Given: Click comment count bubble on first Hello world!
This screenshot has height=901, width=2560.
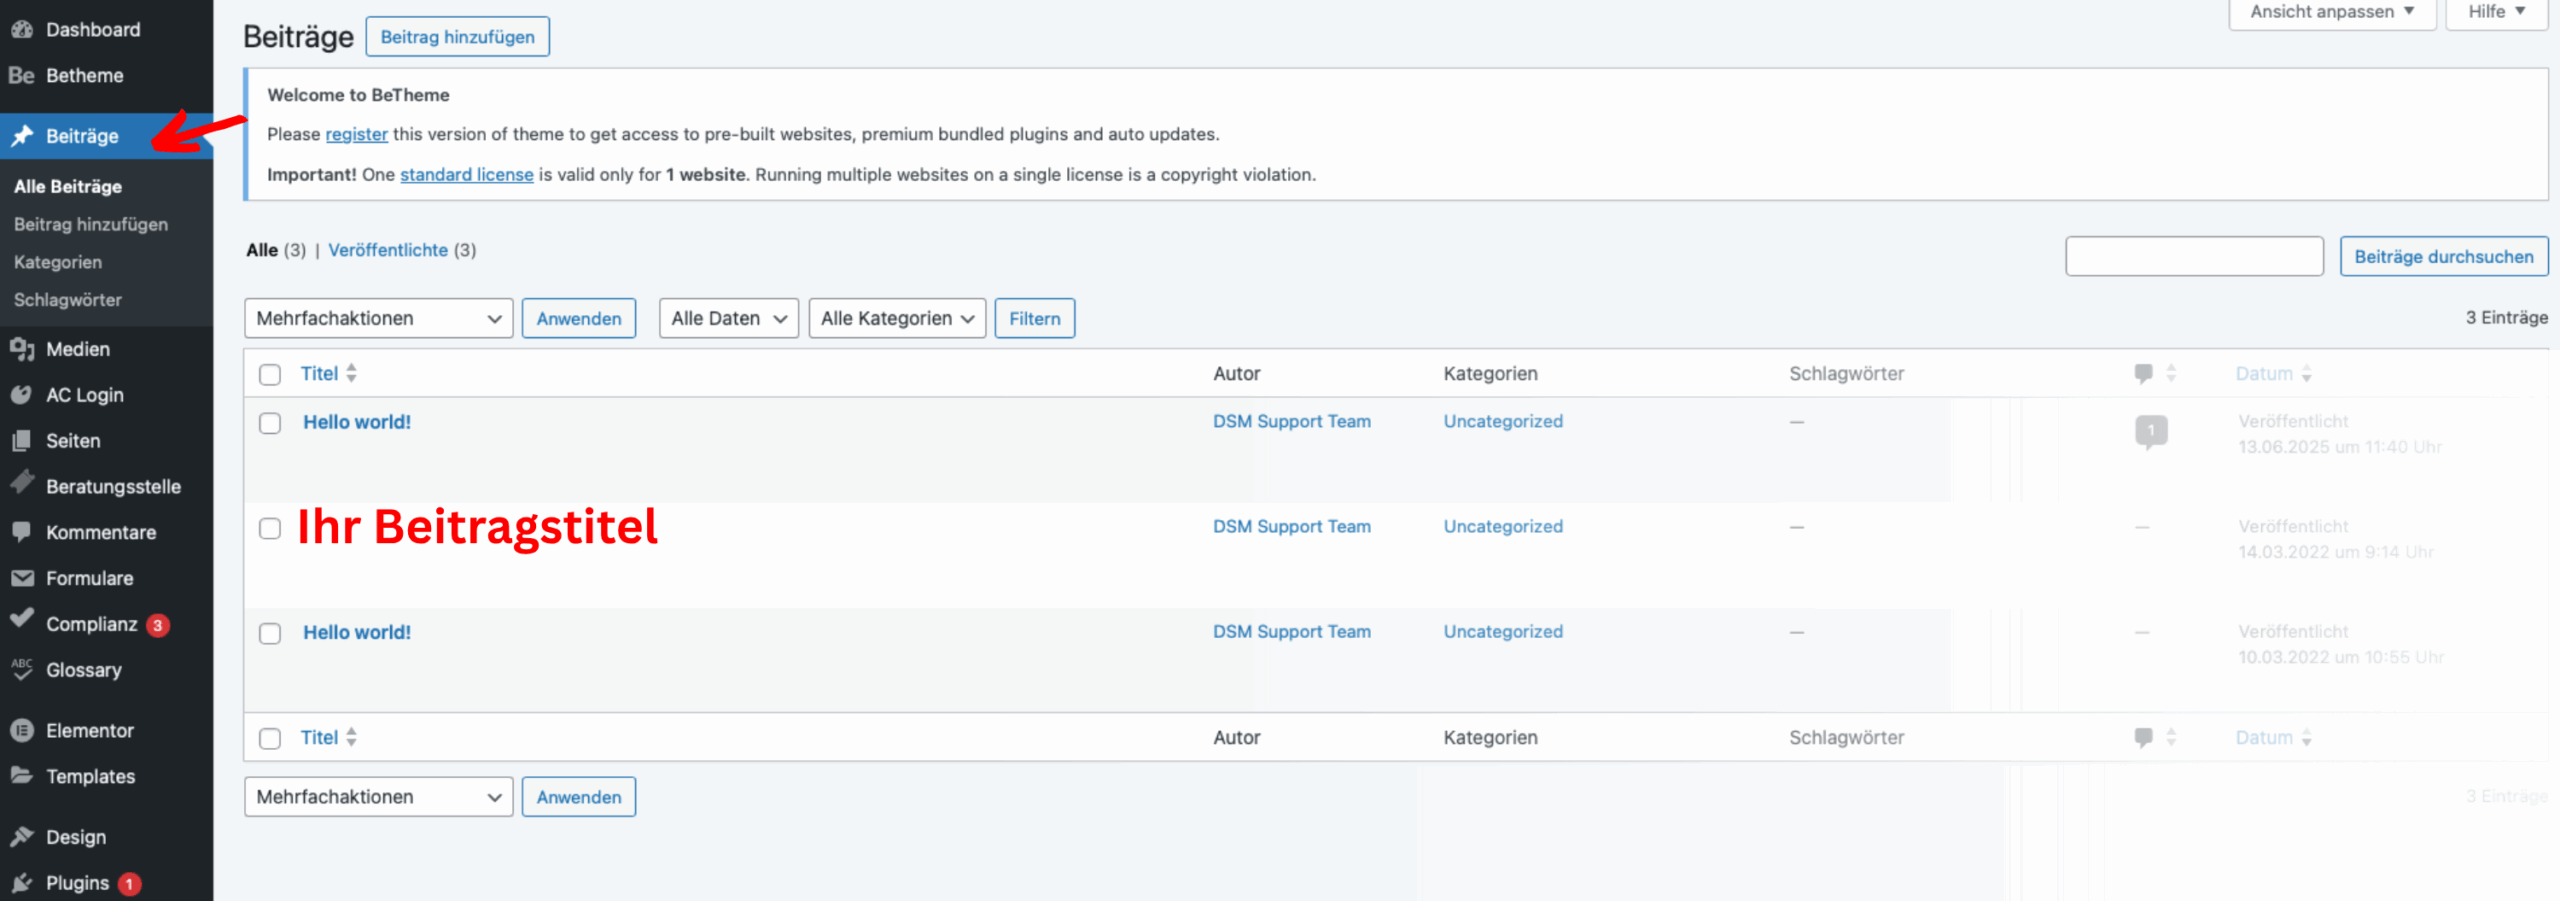Looking at the screenshot, I should 2150,431.
